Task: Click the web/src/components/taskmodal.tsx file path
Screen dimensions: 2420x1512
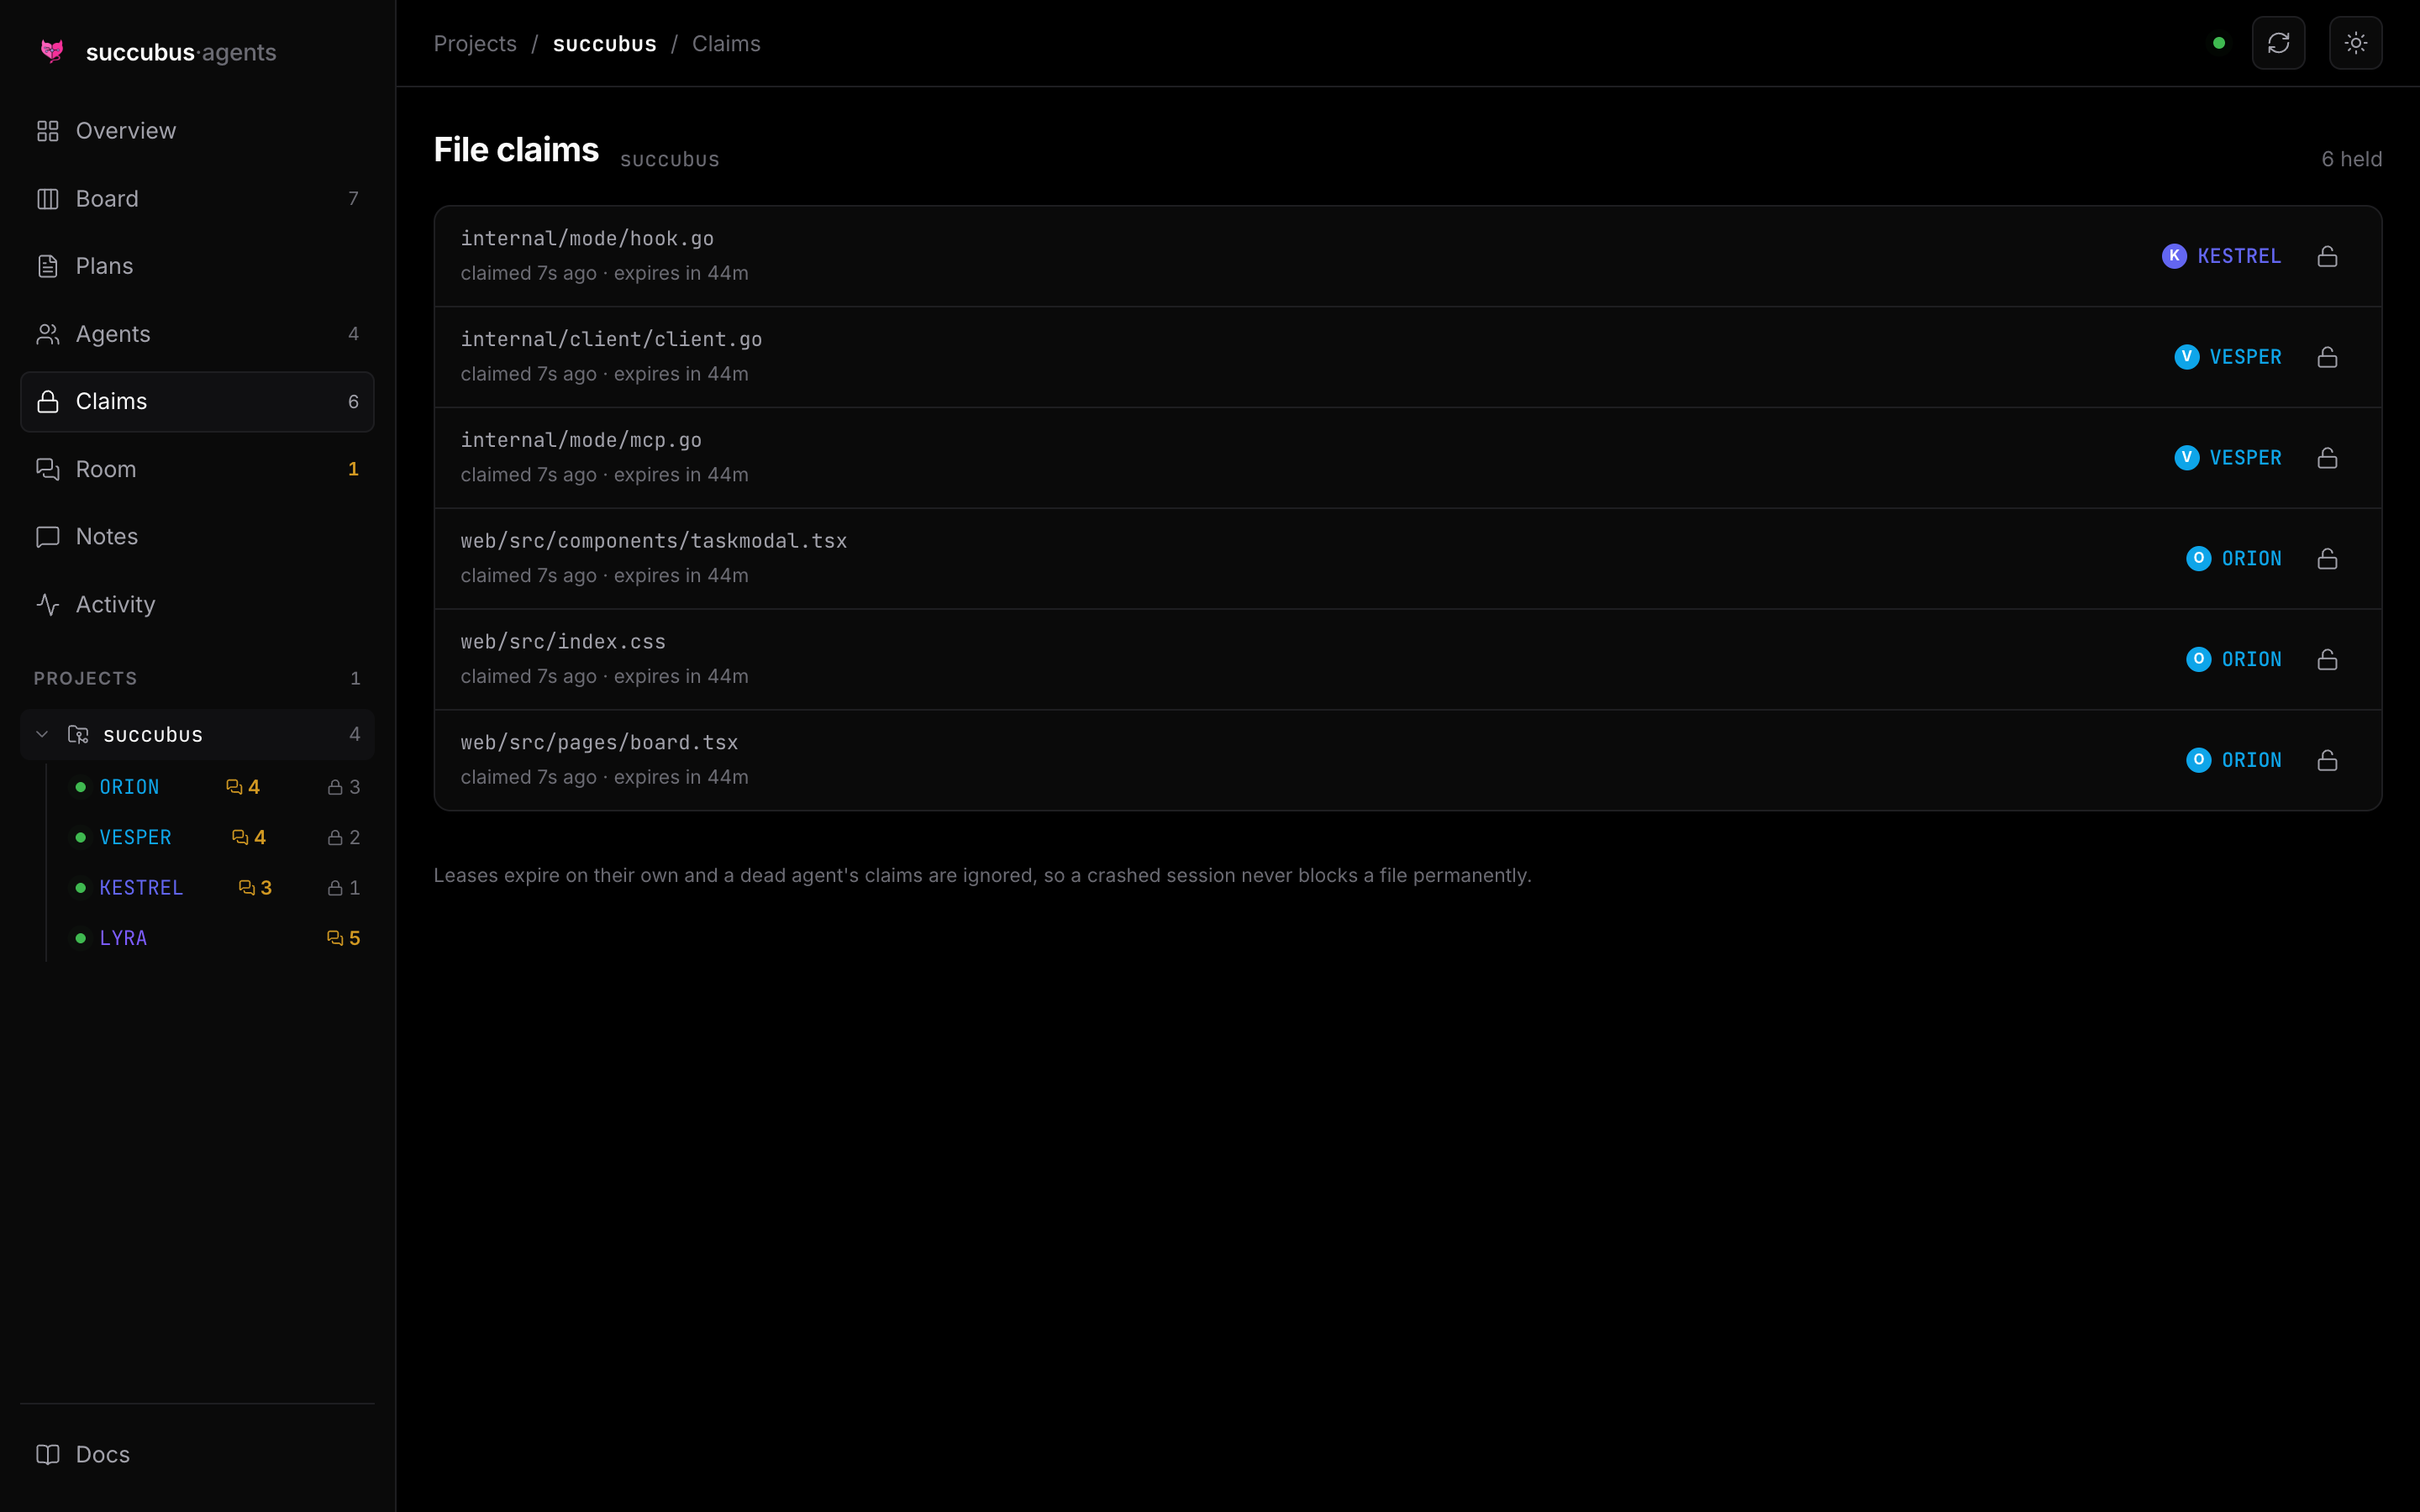Action: [x=654, y=541]
